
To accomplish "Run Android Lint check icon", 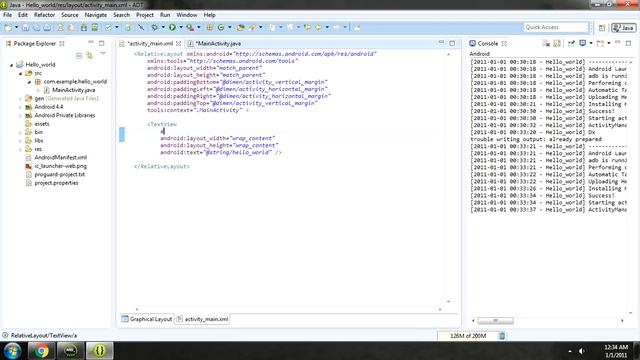I will pyautogui.click(x=108, y=27).
